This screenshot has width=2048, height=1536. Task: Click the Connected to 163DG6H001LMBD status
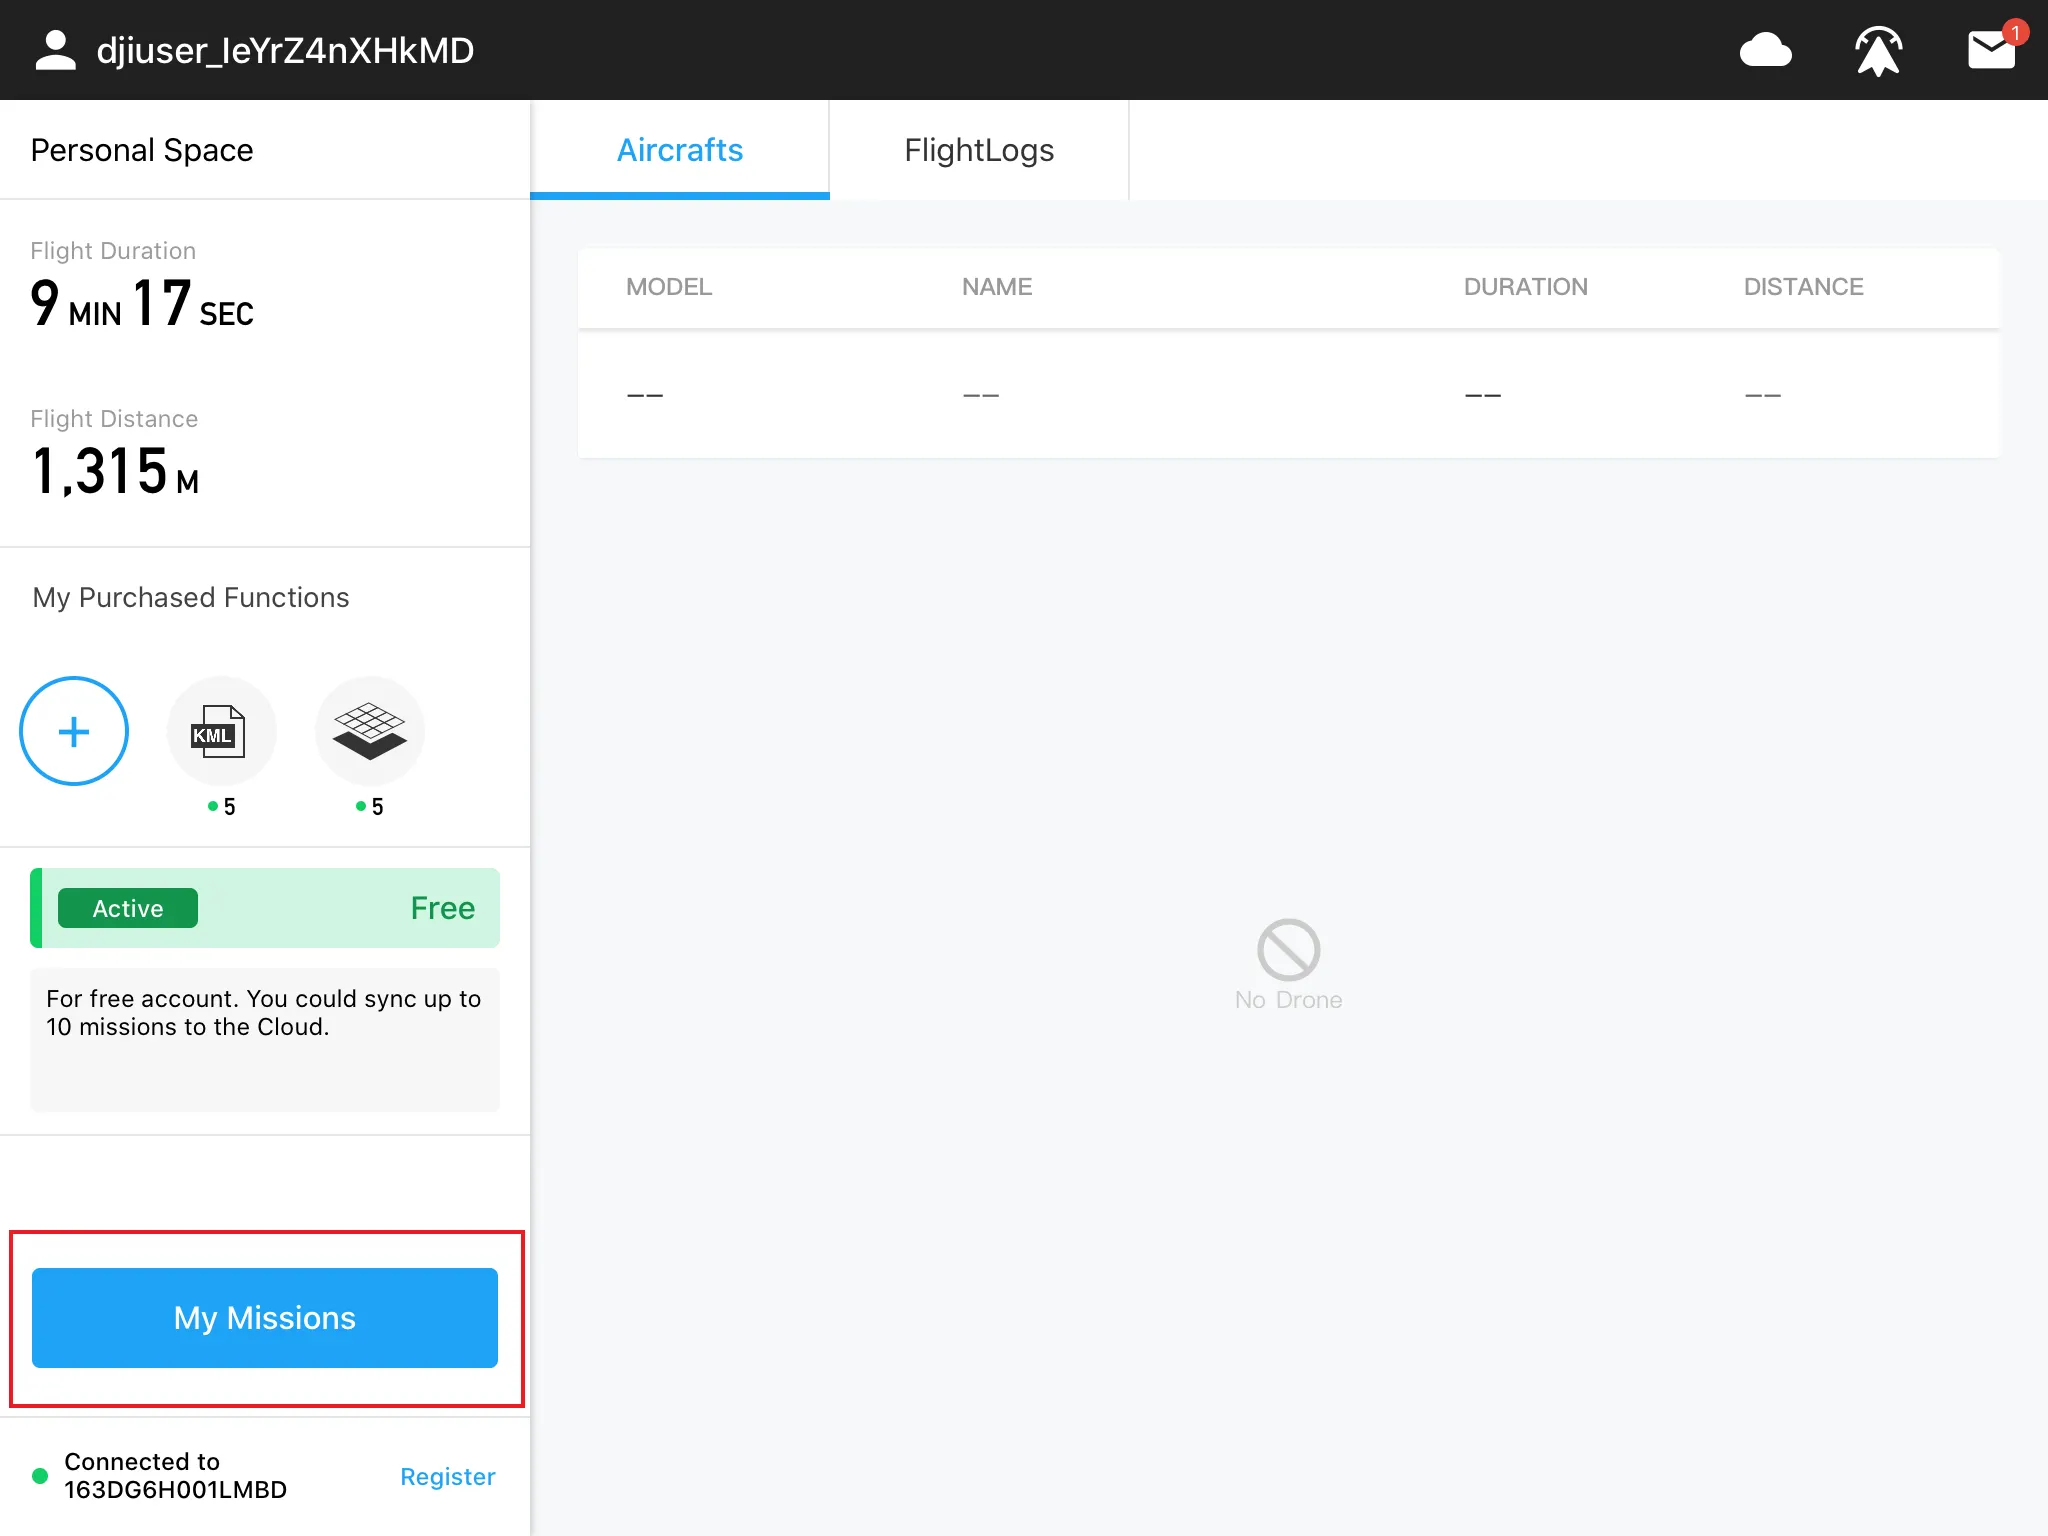click(175, 1475)
